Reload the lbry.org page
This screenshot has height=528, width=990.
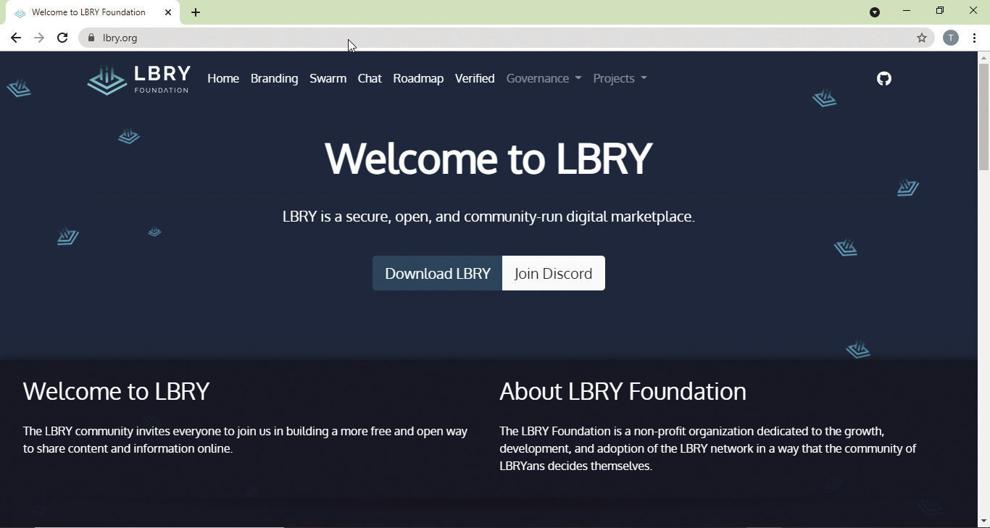62,38
